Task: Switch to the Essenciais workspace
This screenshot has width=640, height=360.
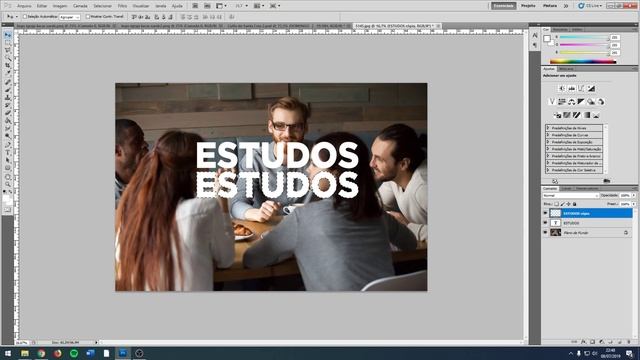Action: [503, 6]
